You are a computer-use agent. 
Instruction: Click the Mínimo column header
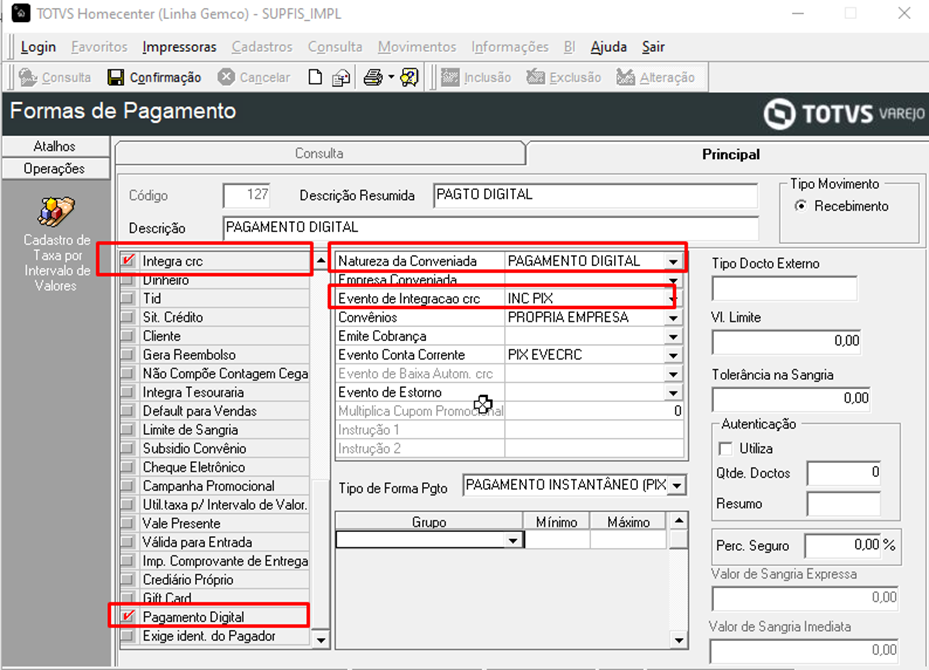pos(556,521)
